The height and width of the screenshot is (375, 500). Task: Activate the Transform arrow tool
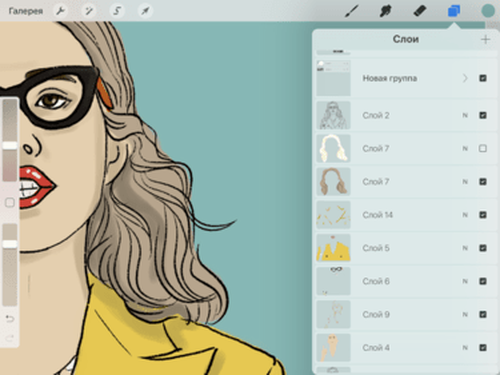click(145, 11)
